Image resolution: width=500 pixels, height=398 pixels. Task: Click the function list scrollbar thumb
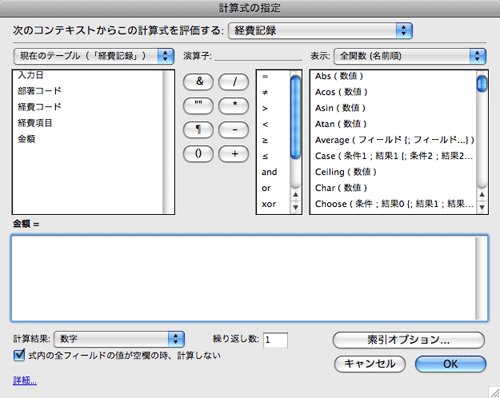(482, 84)
